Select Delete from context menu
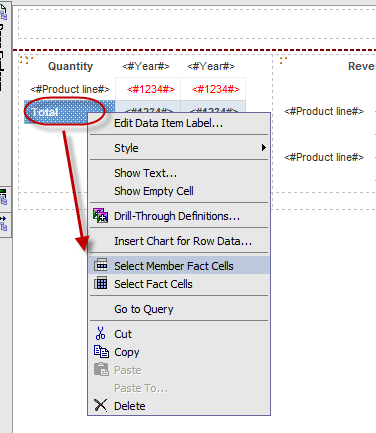 click(x=179, y=406)
